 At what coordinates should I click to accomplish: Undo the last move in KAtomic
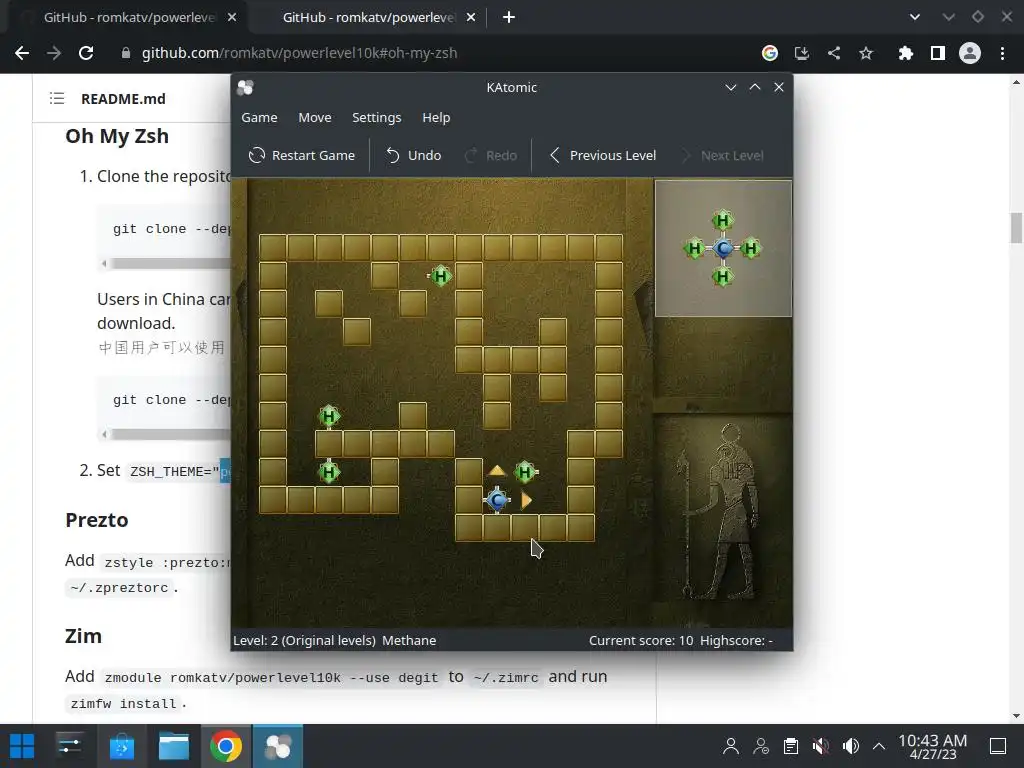coord(413,155)
